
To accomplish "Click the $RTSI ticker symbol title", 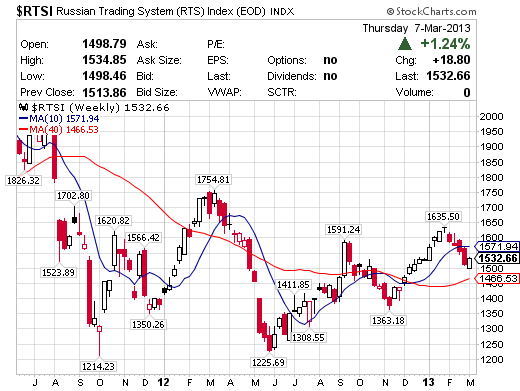I will (x=34, y=11).
